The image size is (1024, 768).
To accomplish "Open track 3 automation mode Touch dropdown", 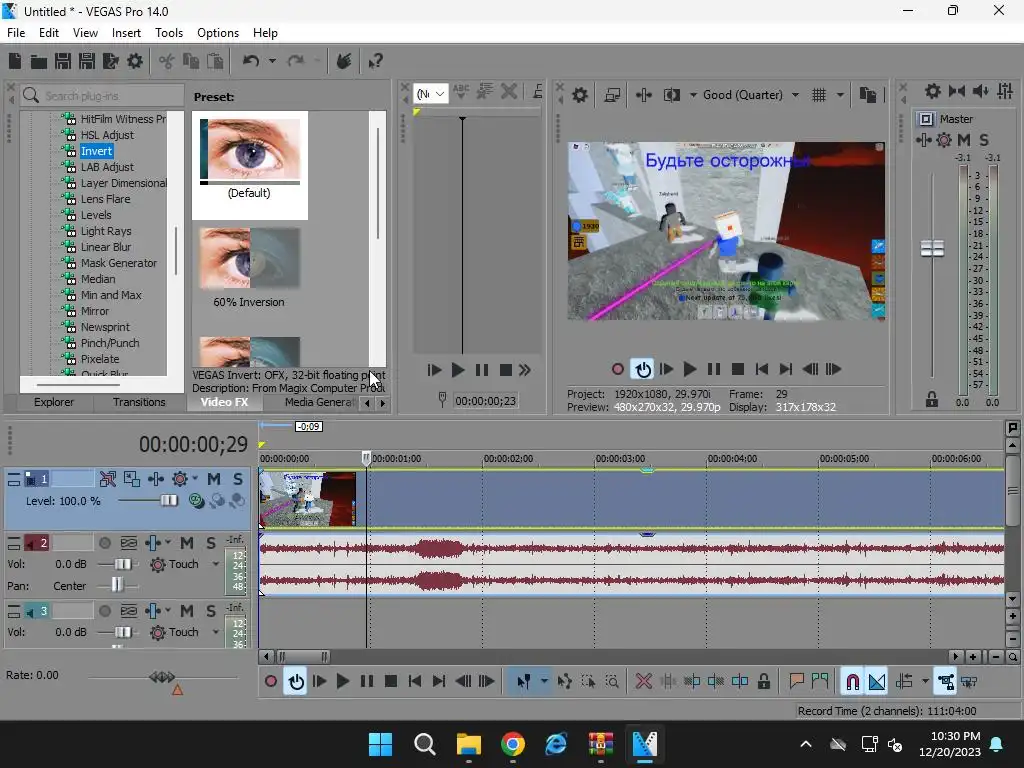I will click(216, 632).
